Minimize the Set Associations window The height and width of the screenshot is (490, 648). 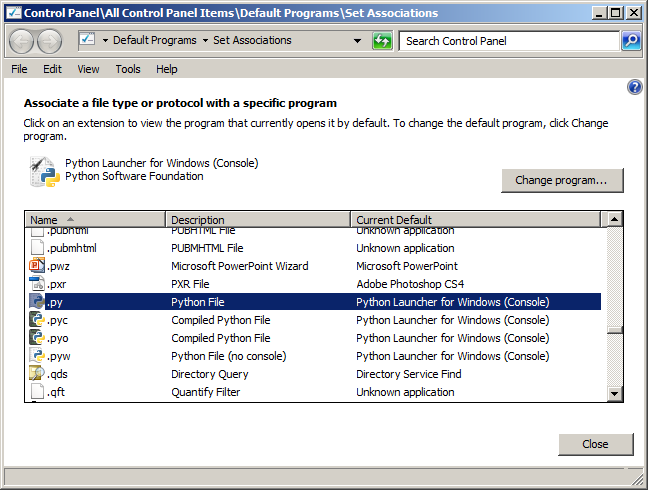tap(599, 13)
